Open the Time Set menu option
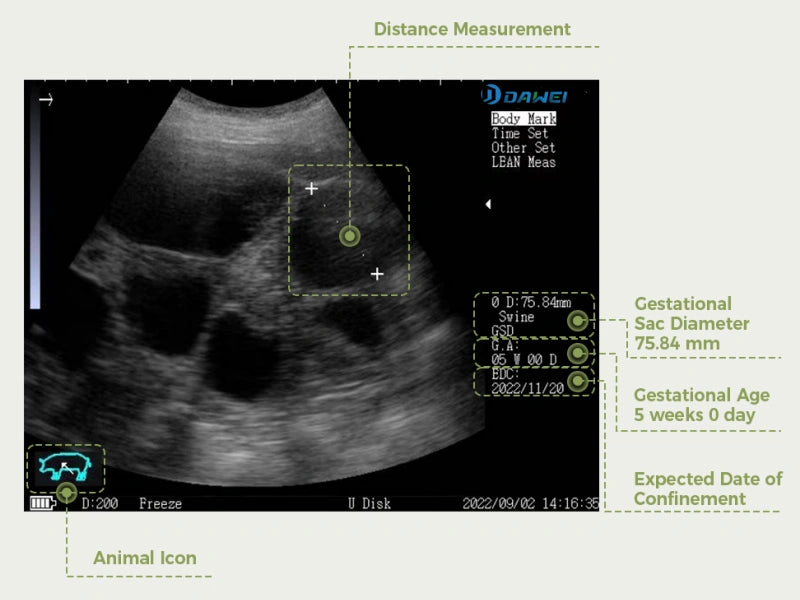The height and width of the screenshot is (600, 800). 520,133
